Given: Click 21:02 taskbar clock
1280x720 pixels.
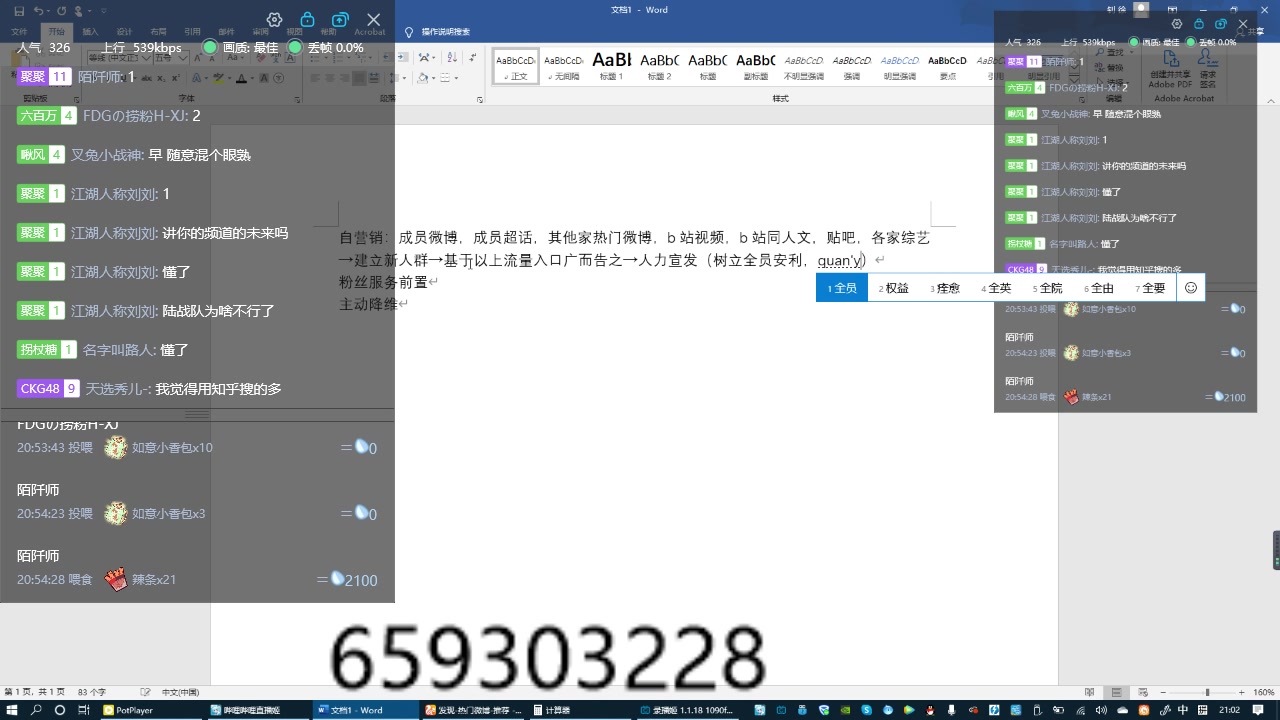Looking at the screenshot, I should (x=1229, y=710).
